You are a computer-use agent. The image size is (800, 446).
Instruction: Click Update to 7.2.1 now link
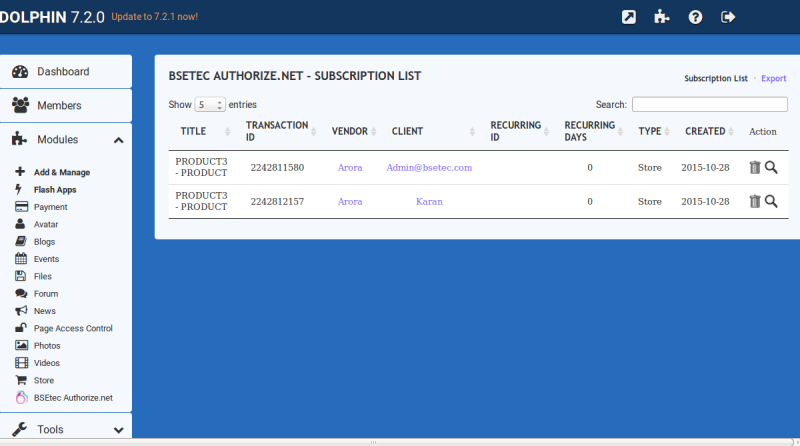click(155, 17)
